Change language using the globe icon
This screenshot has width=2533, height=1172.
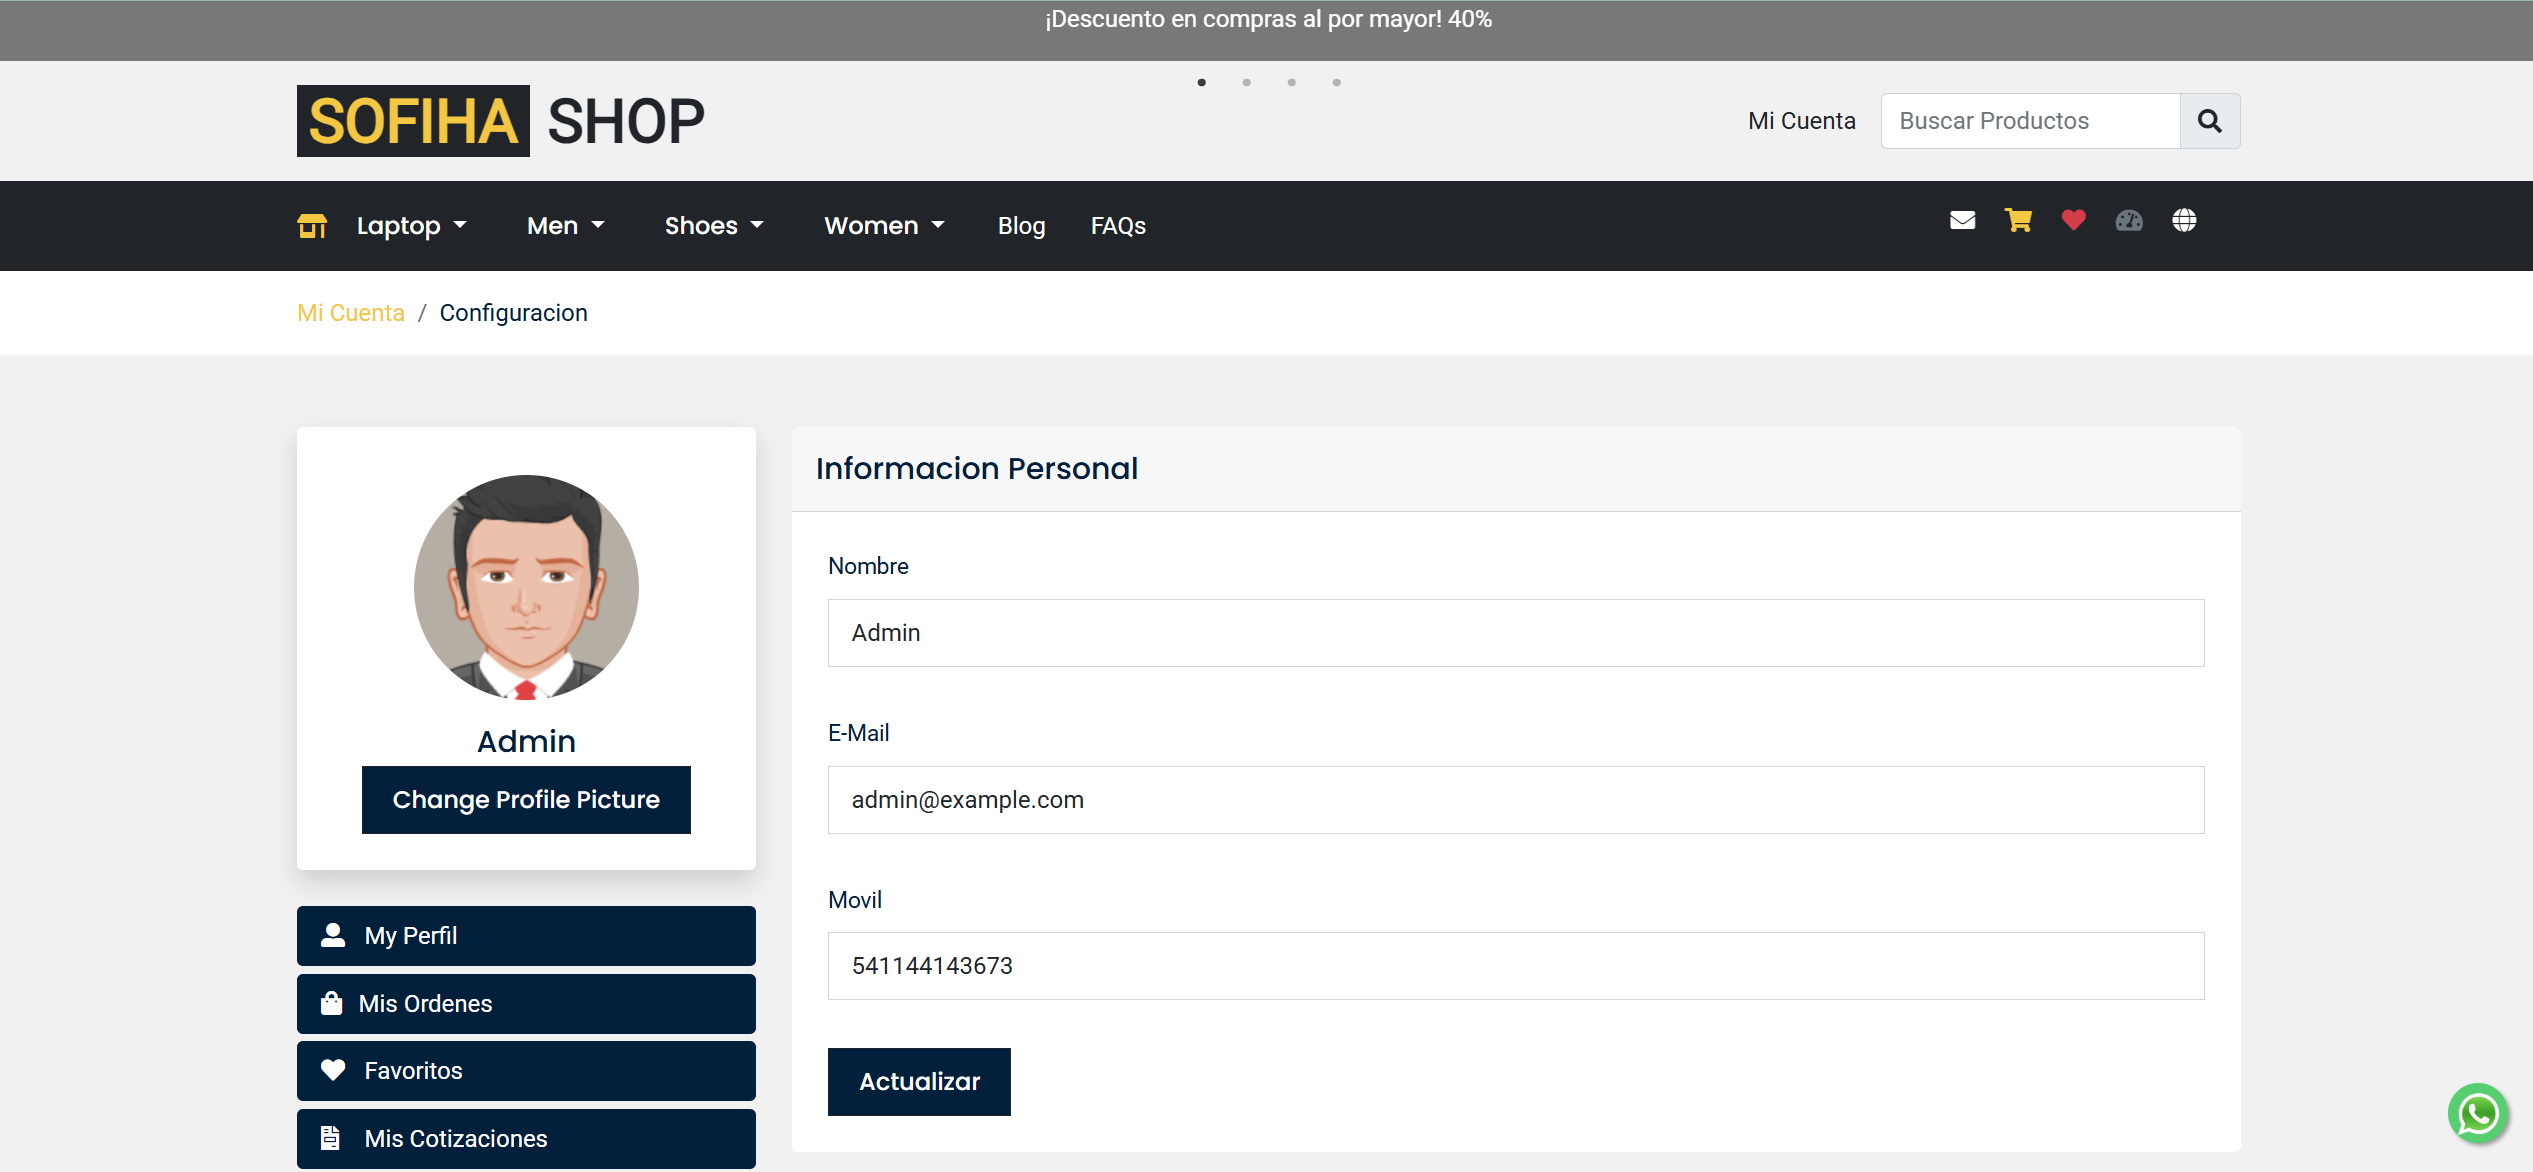tap(2185, 221)
